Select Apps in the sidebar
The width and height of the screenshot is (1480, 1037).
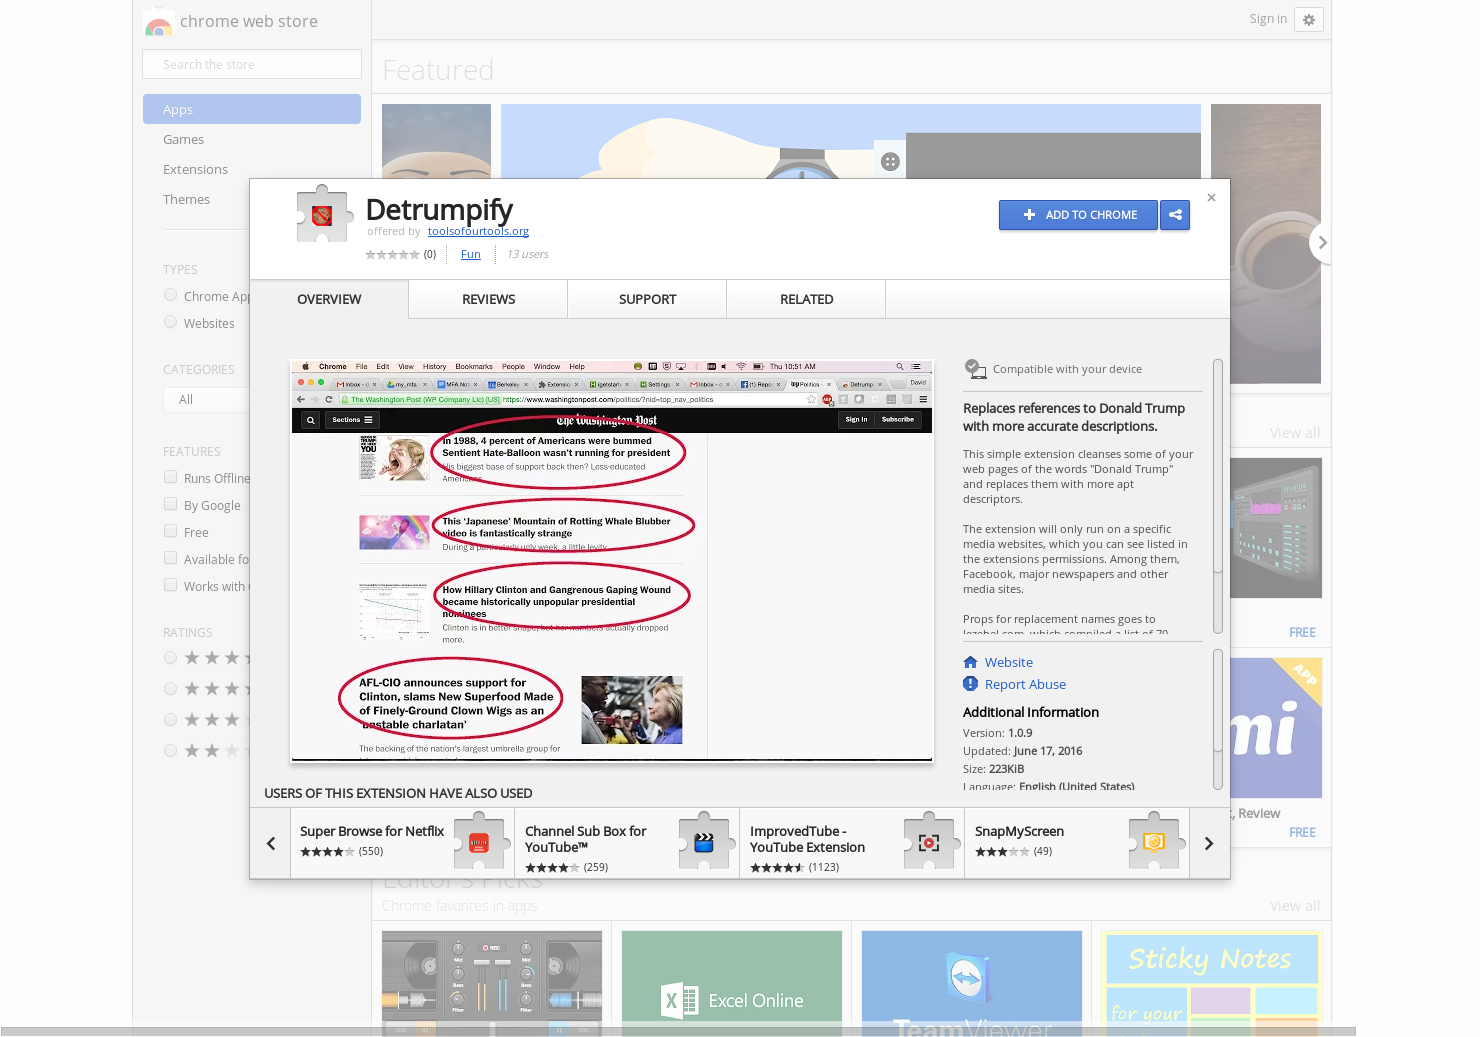[252, 109]
